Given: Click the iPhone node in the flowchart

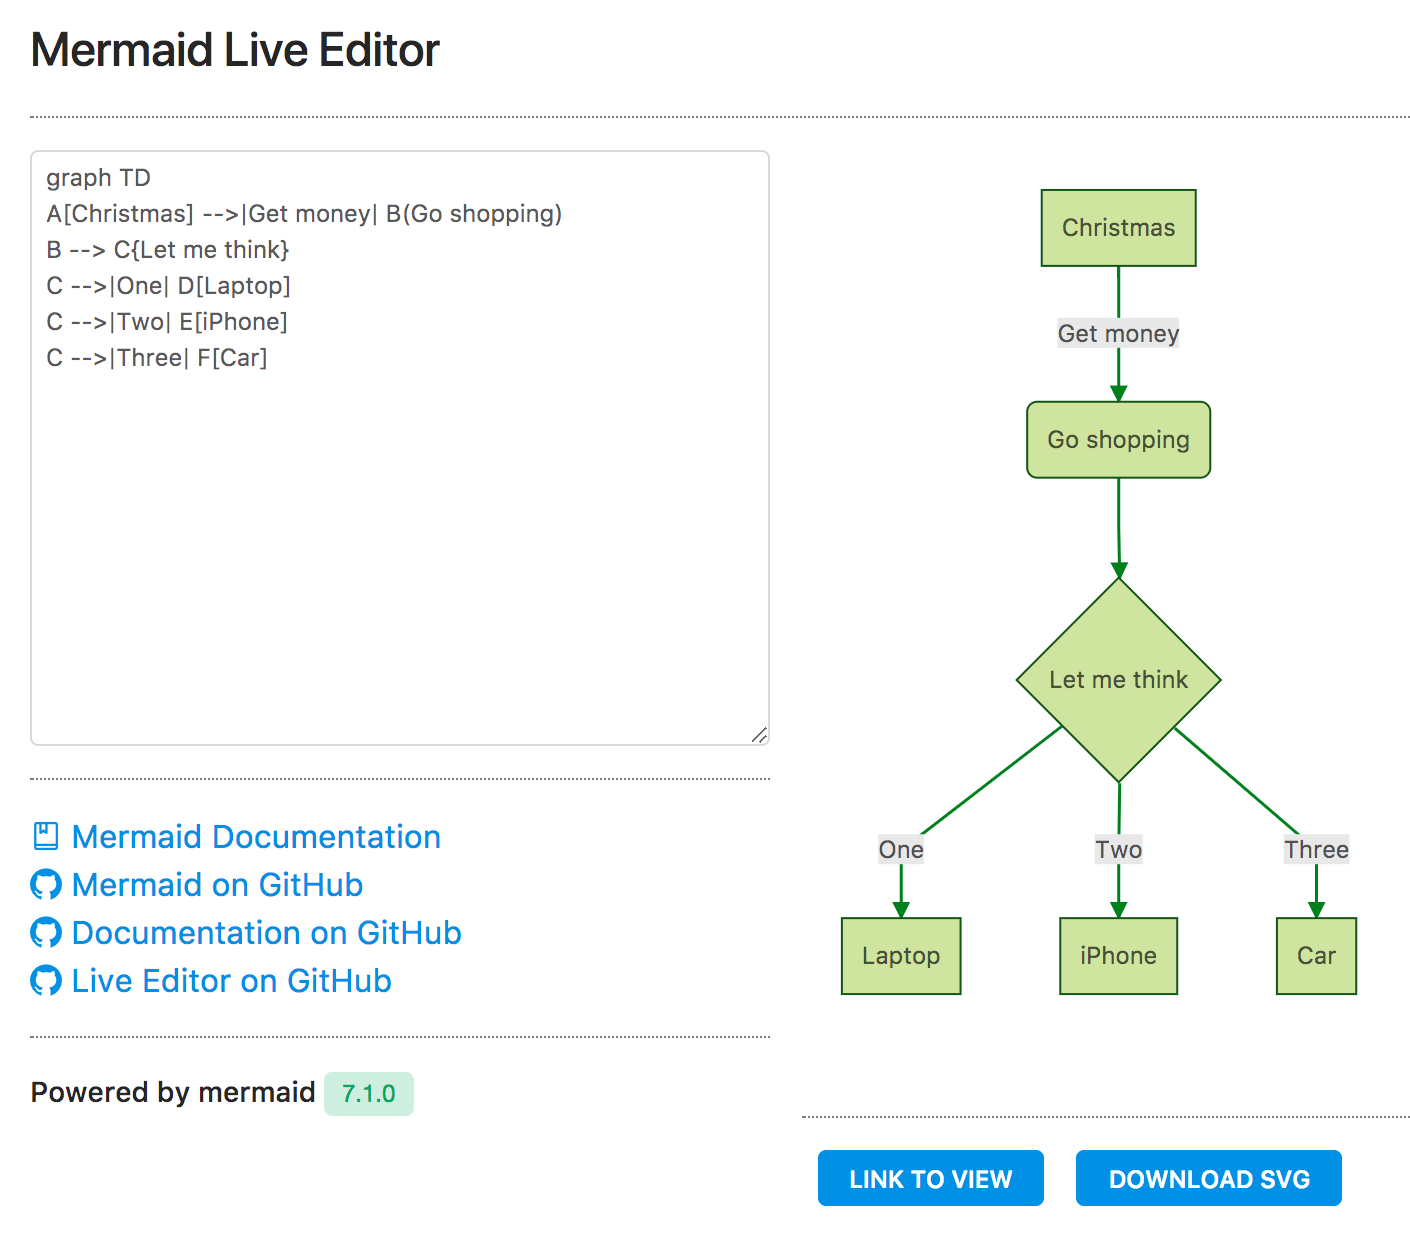Looking at the screenshot, I should (x=1117, y=955).
